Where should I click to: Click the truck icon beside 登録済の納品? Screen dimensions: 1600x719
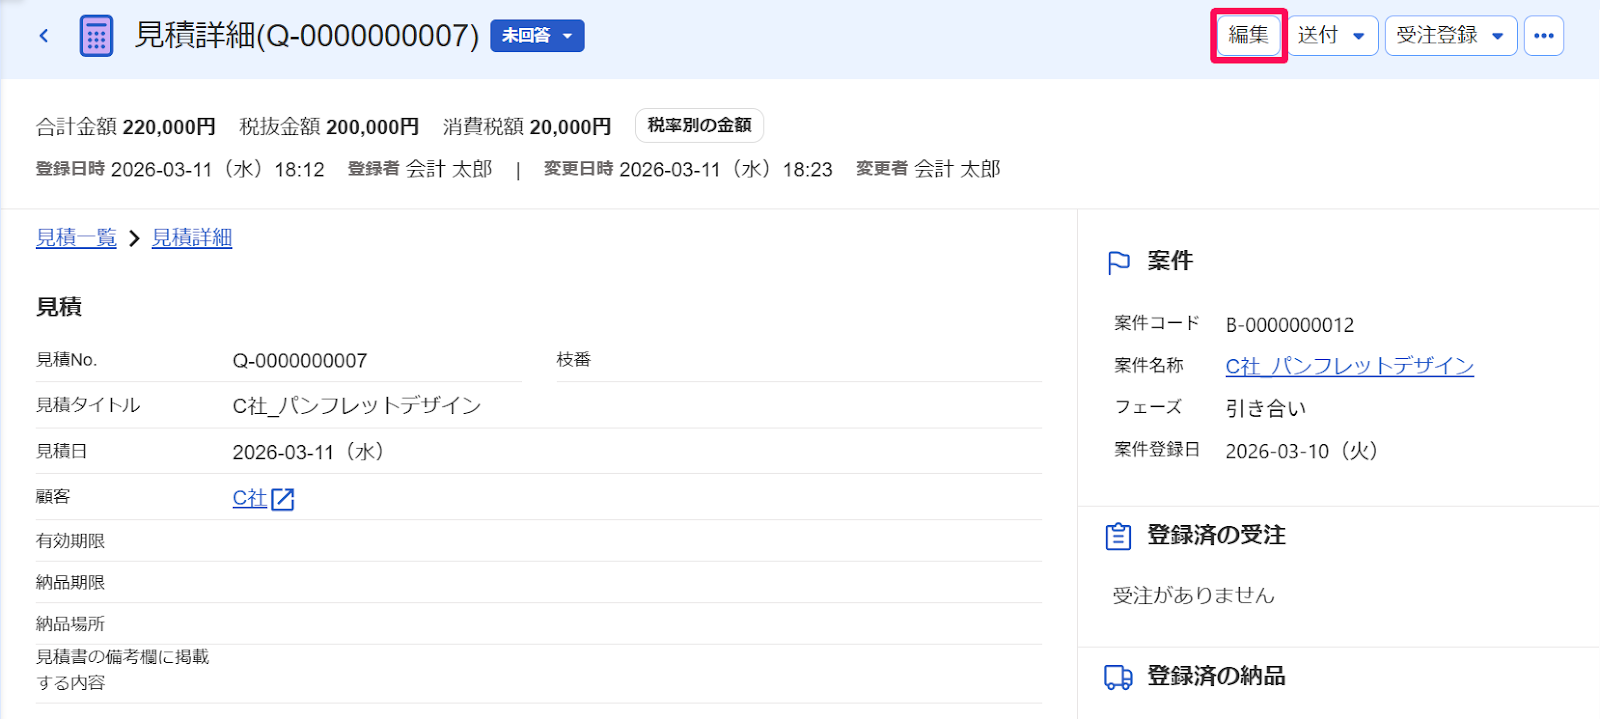pos(1118,677)
